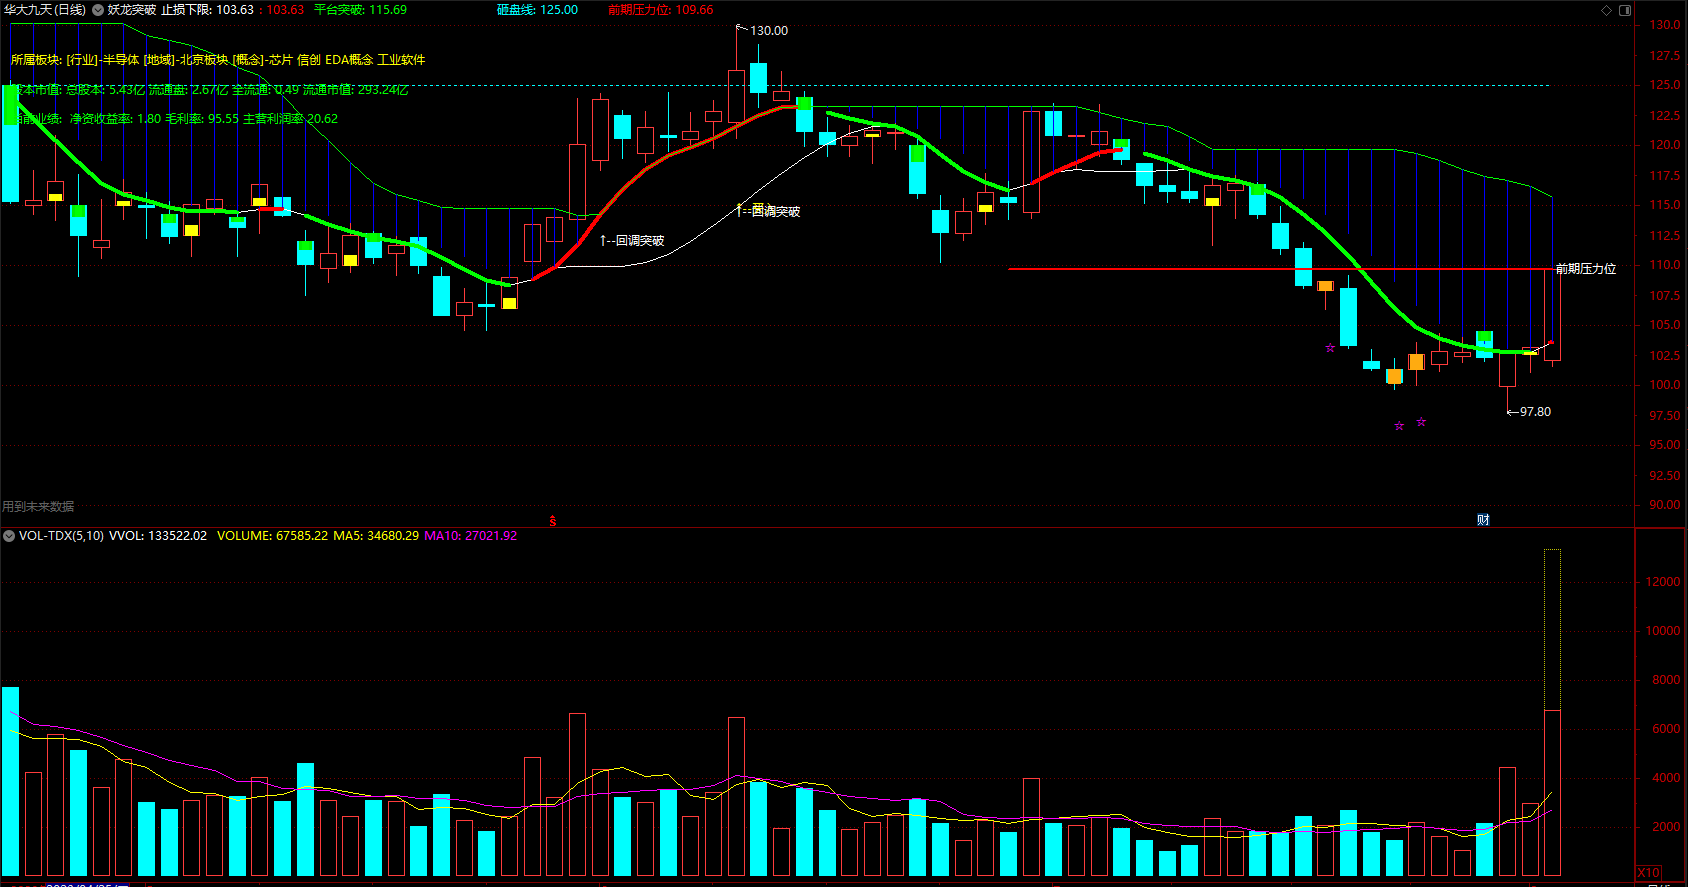Click the 所属板块 sector info line
This screenshot has height=887, width=1688.
(x=218, y=60)
